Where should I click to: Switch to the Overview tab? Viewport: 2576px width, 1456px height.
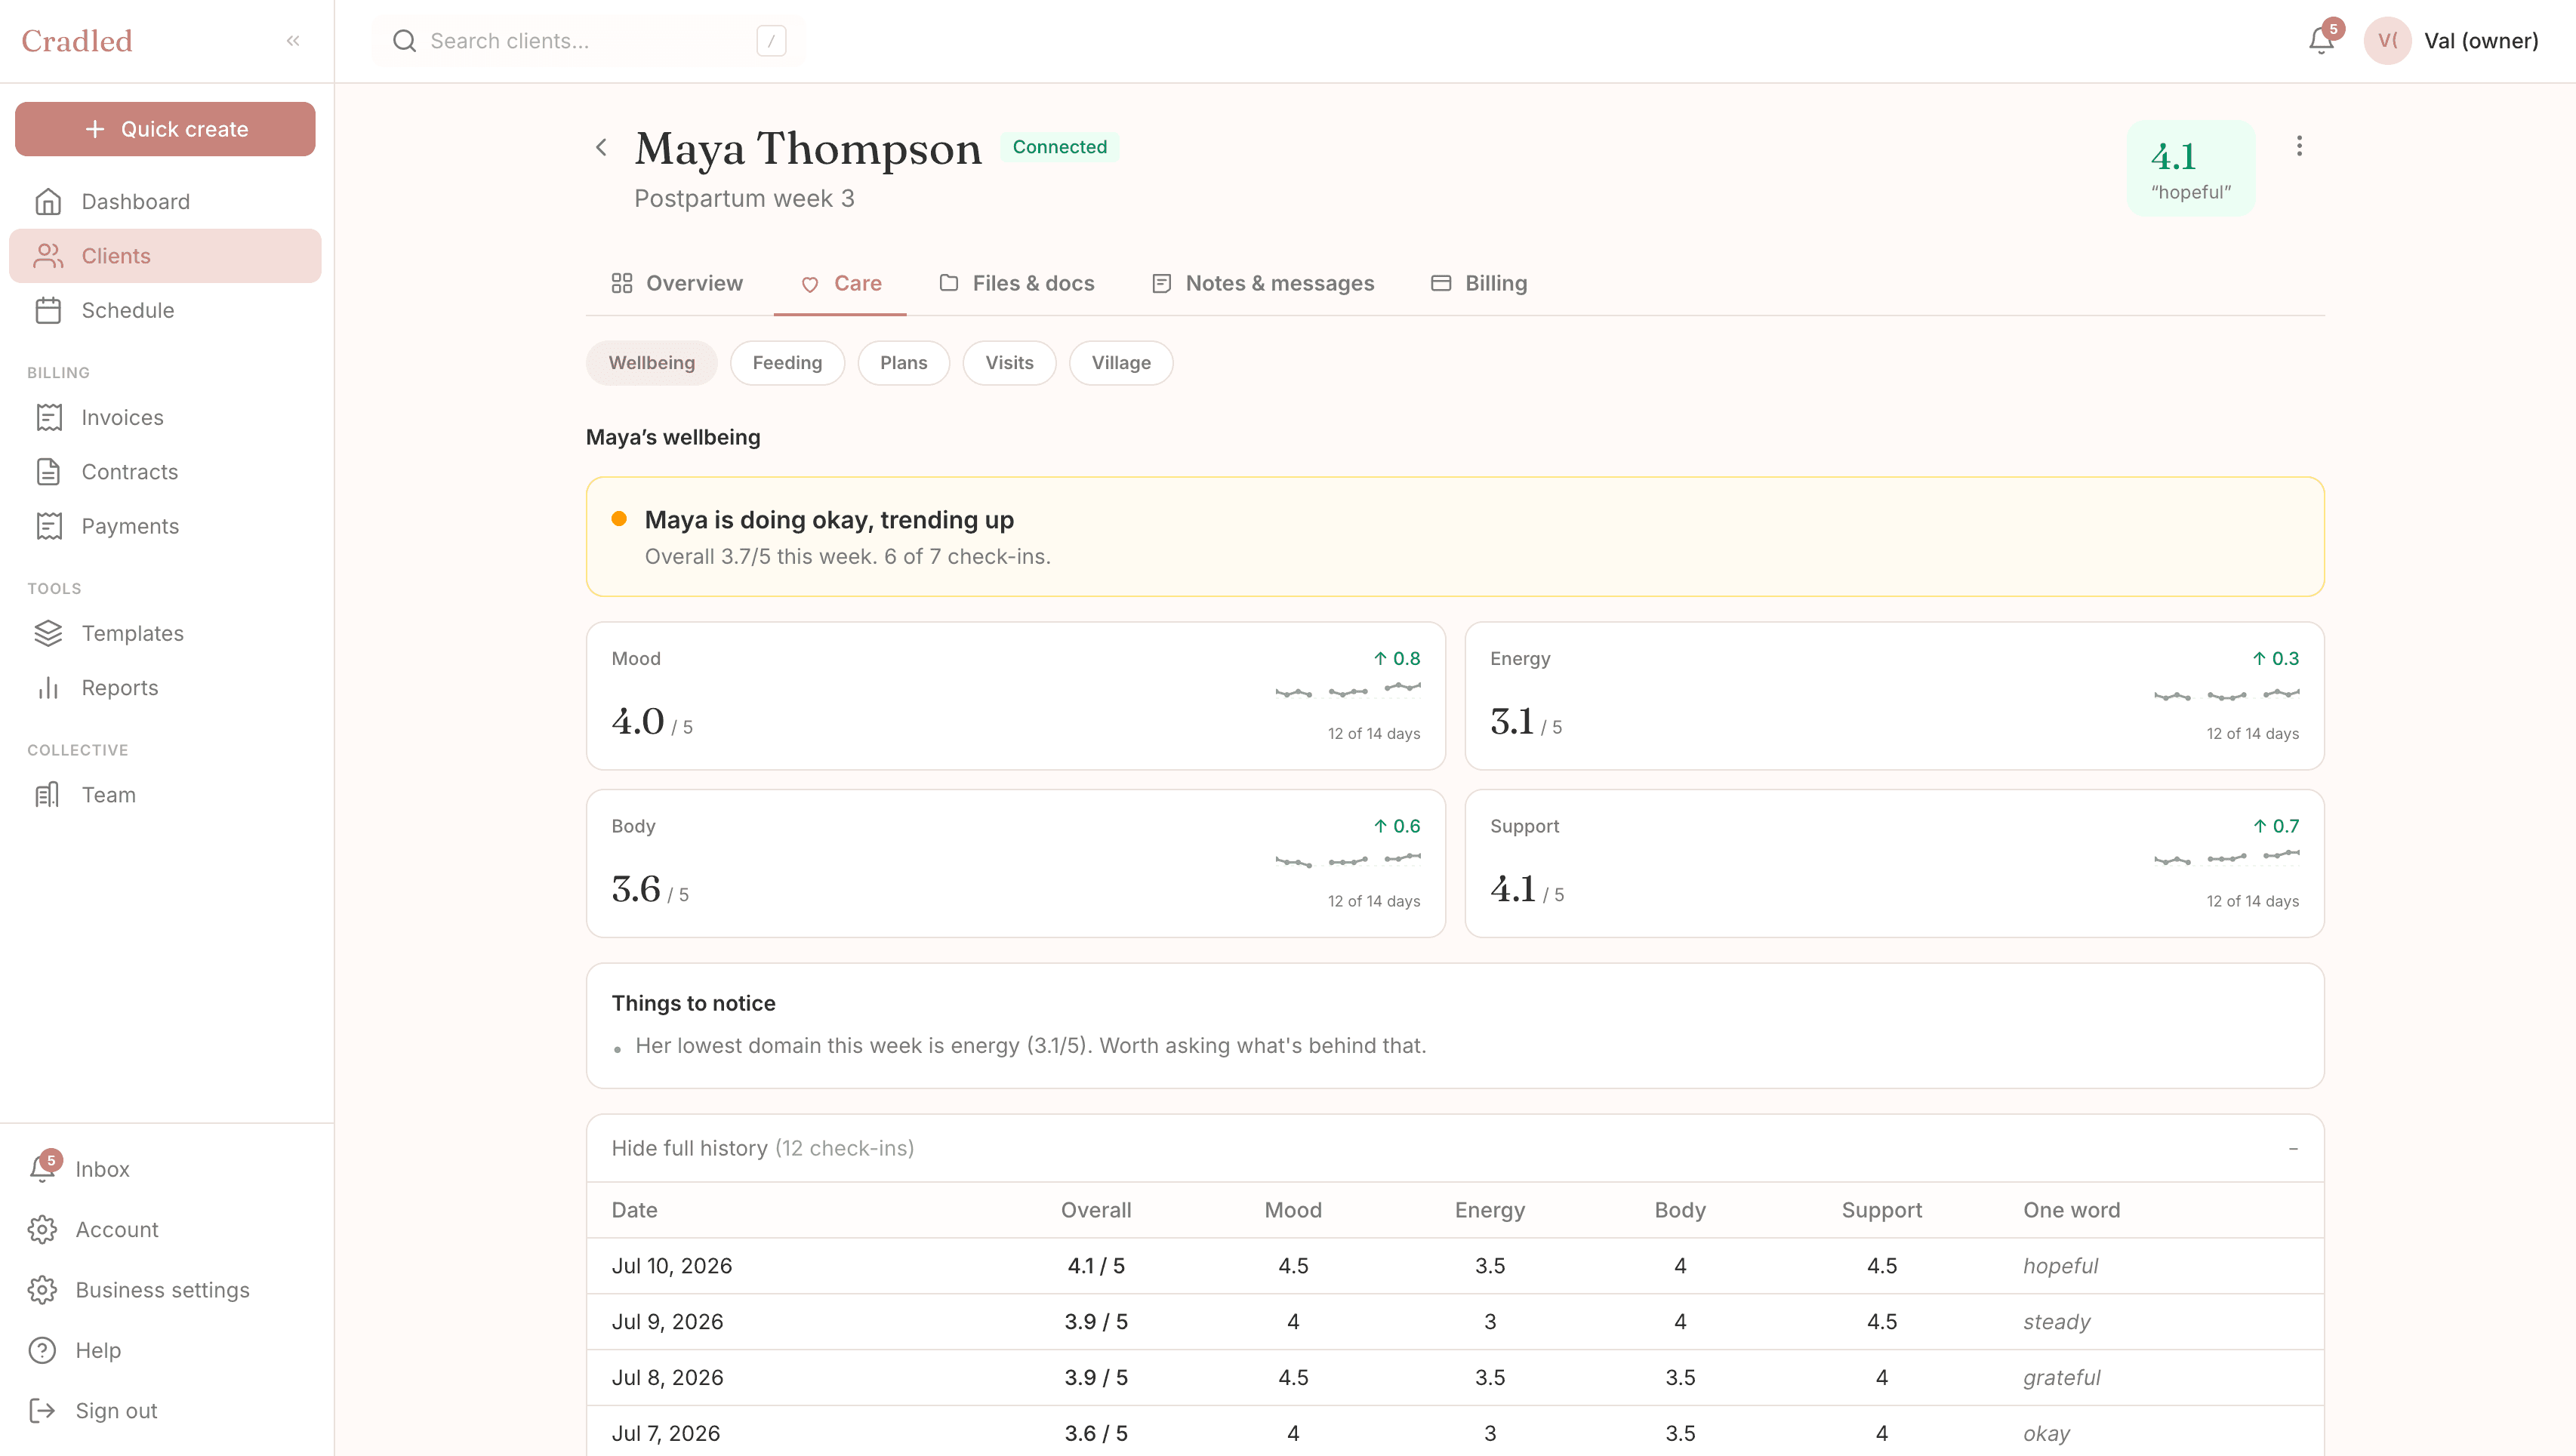(677, 284)
